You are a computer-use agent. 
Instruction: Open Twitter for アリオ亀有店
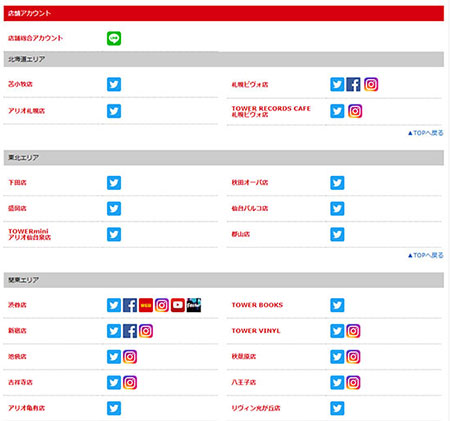coord(114,408)
